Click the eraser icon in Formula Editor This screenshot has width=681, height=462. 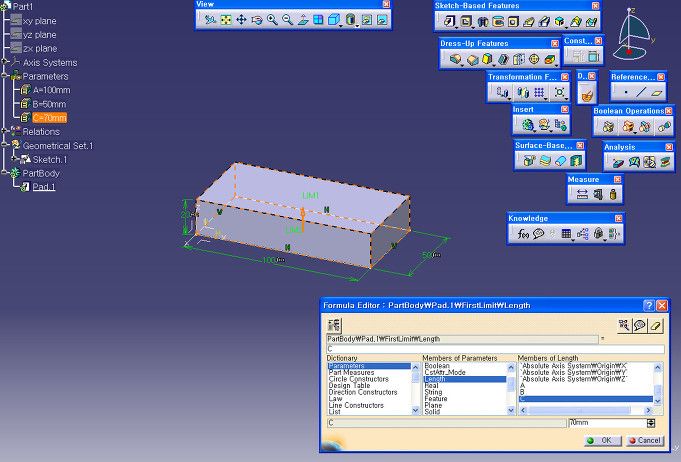pos(656,325)
